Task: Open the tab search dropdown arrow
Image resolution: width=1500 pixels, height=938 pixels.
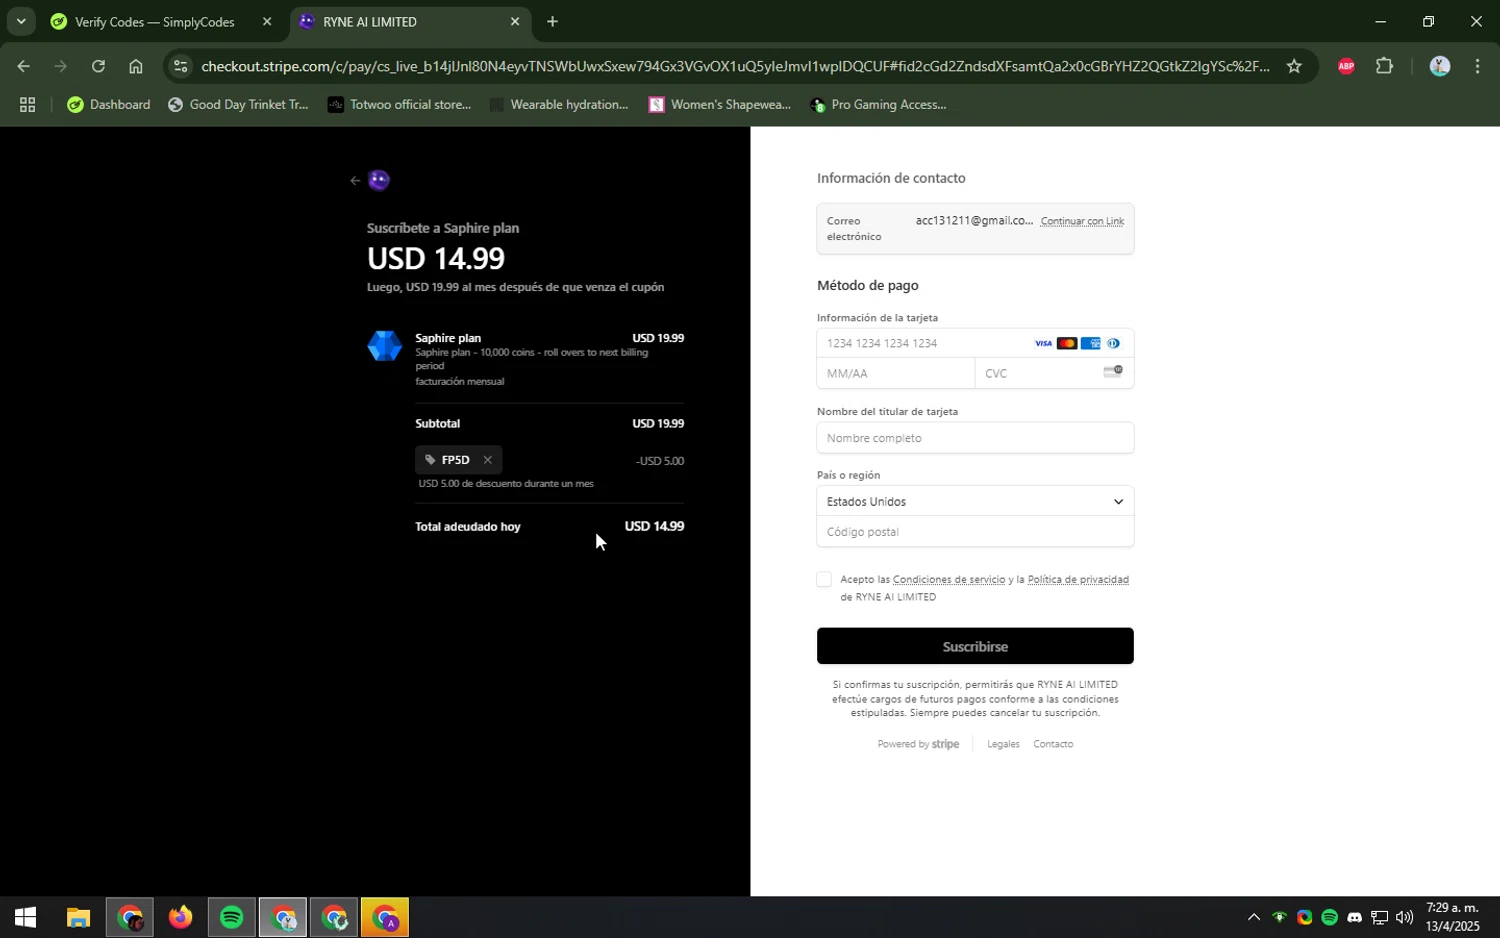Action: point(20,21)
